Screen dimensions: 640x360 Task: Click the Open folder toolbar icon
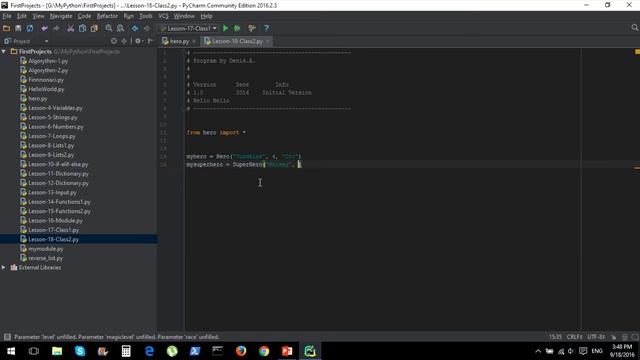[7, 28]
